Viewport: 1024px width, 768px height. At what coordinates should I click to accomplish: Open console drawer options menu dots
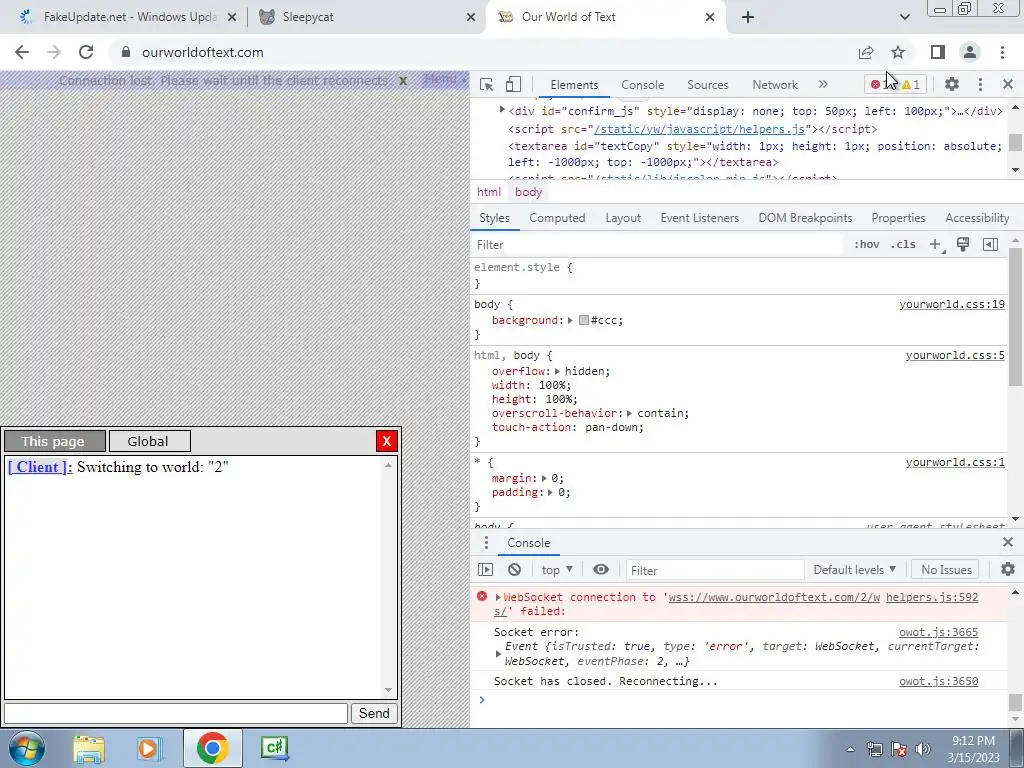[x=485, y=543]
